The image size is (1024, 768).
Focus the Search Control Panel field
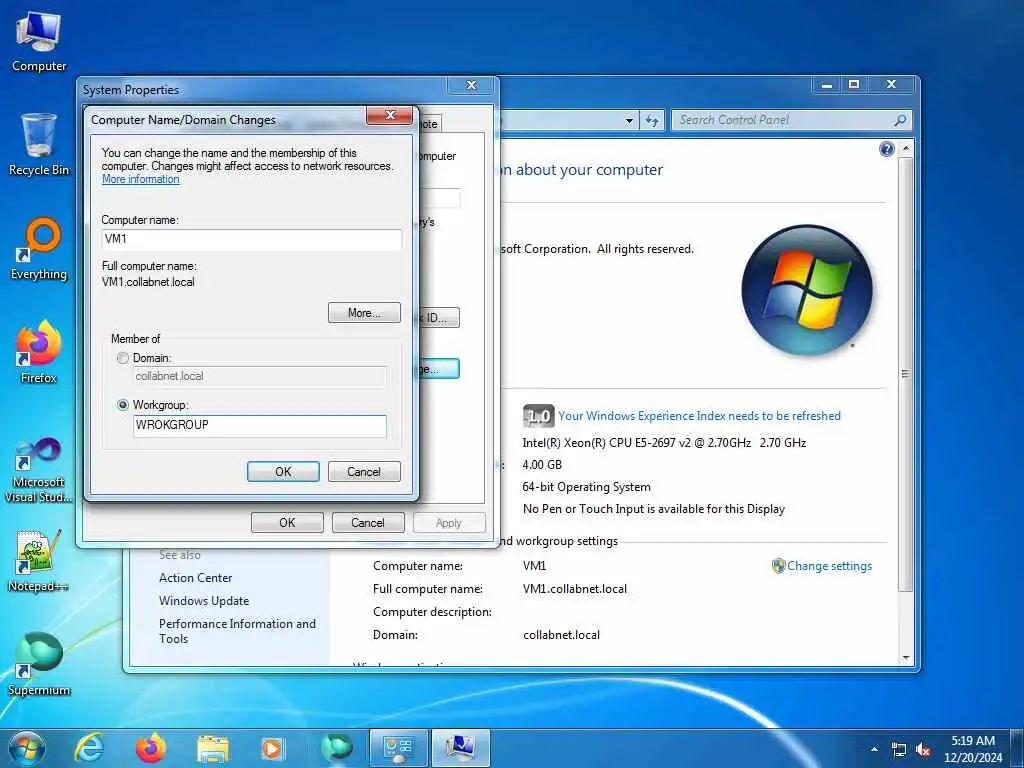point(790,120)
